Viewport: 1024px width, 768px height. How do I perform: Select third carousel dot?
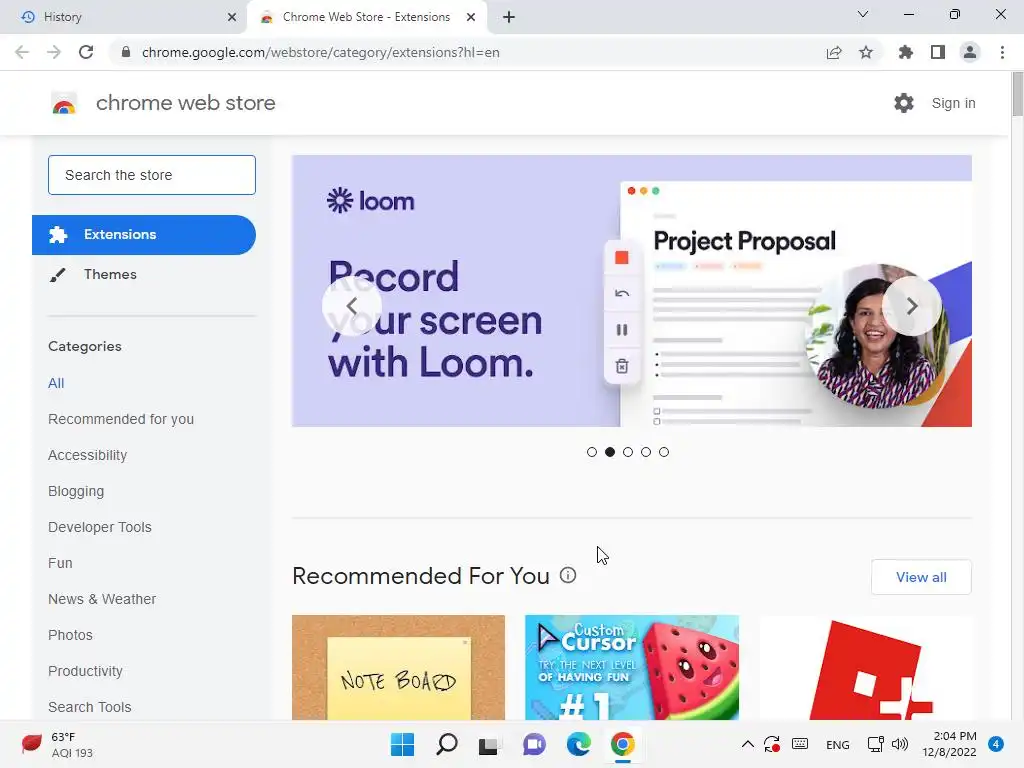click(x=628, y=452)
